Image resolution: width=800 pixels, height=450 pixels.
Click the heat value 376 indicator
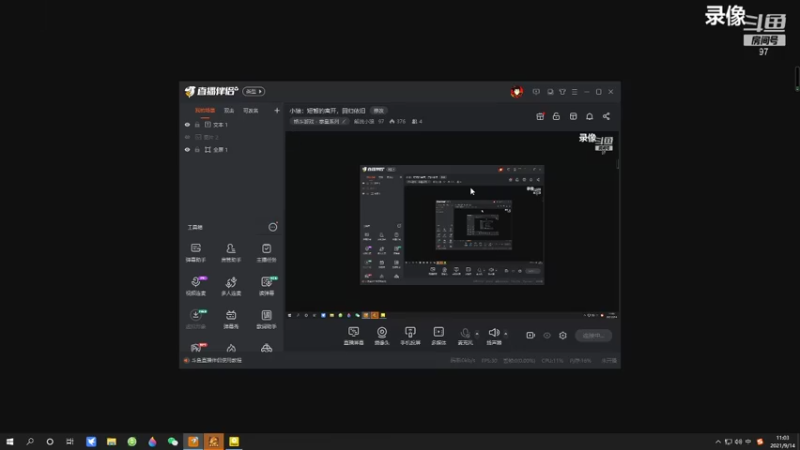(x=397, y=121)
